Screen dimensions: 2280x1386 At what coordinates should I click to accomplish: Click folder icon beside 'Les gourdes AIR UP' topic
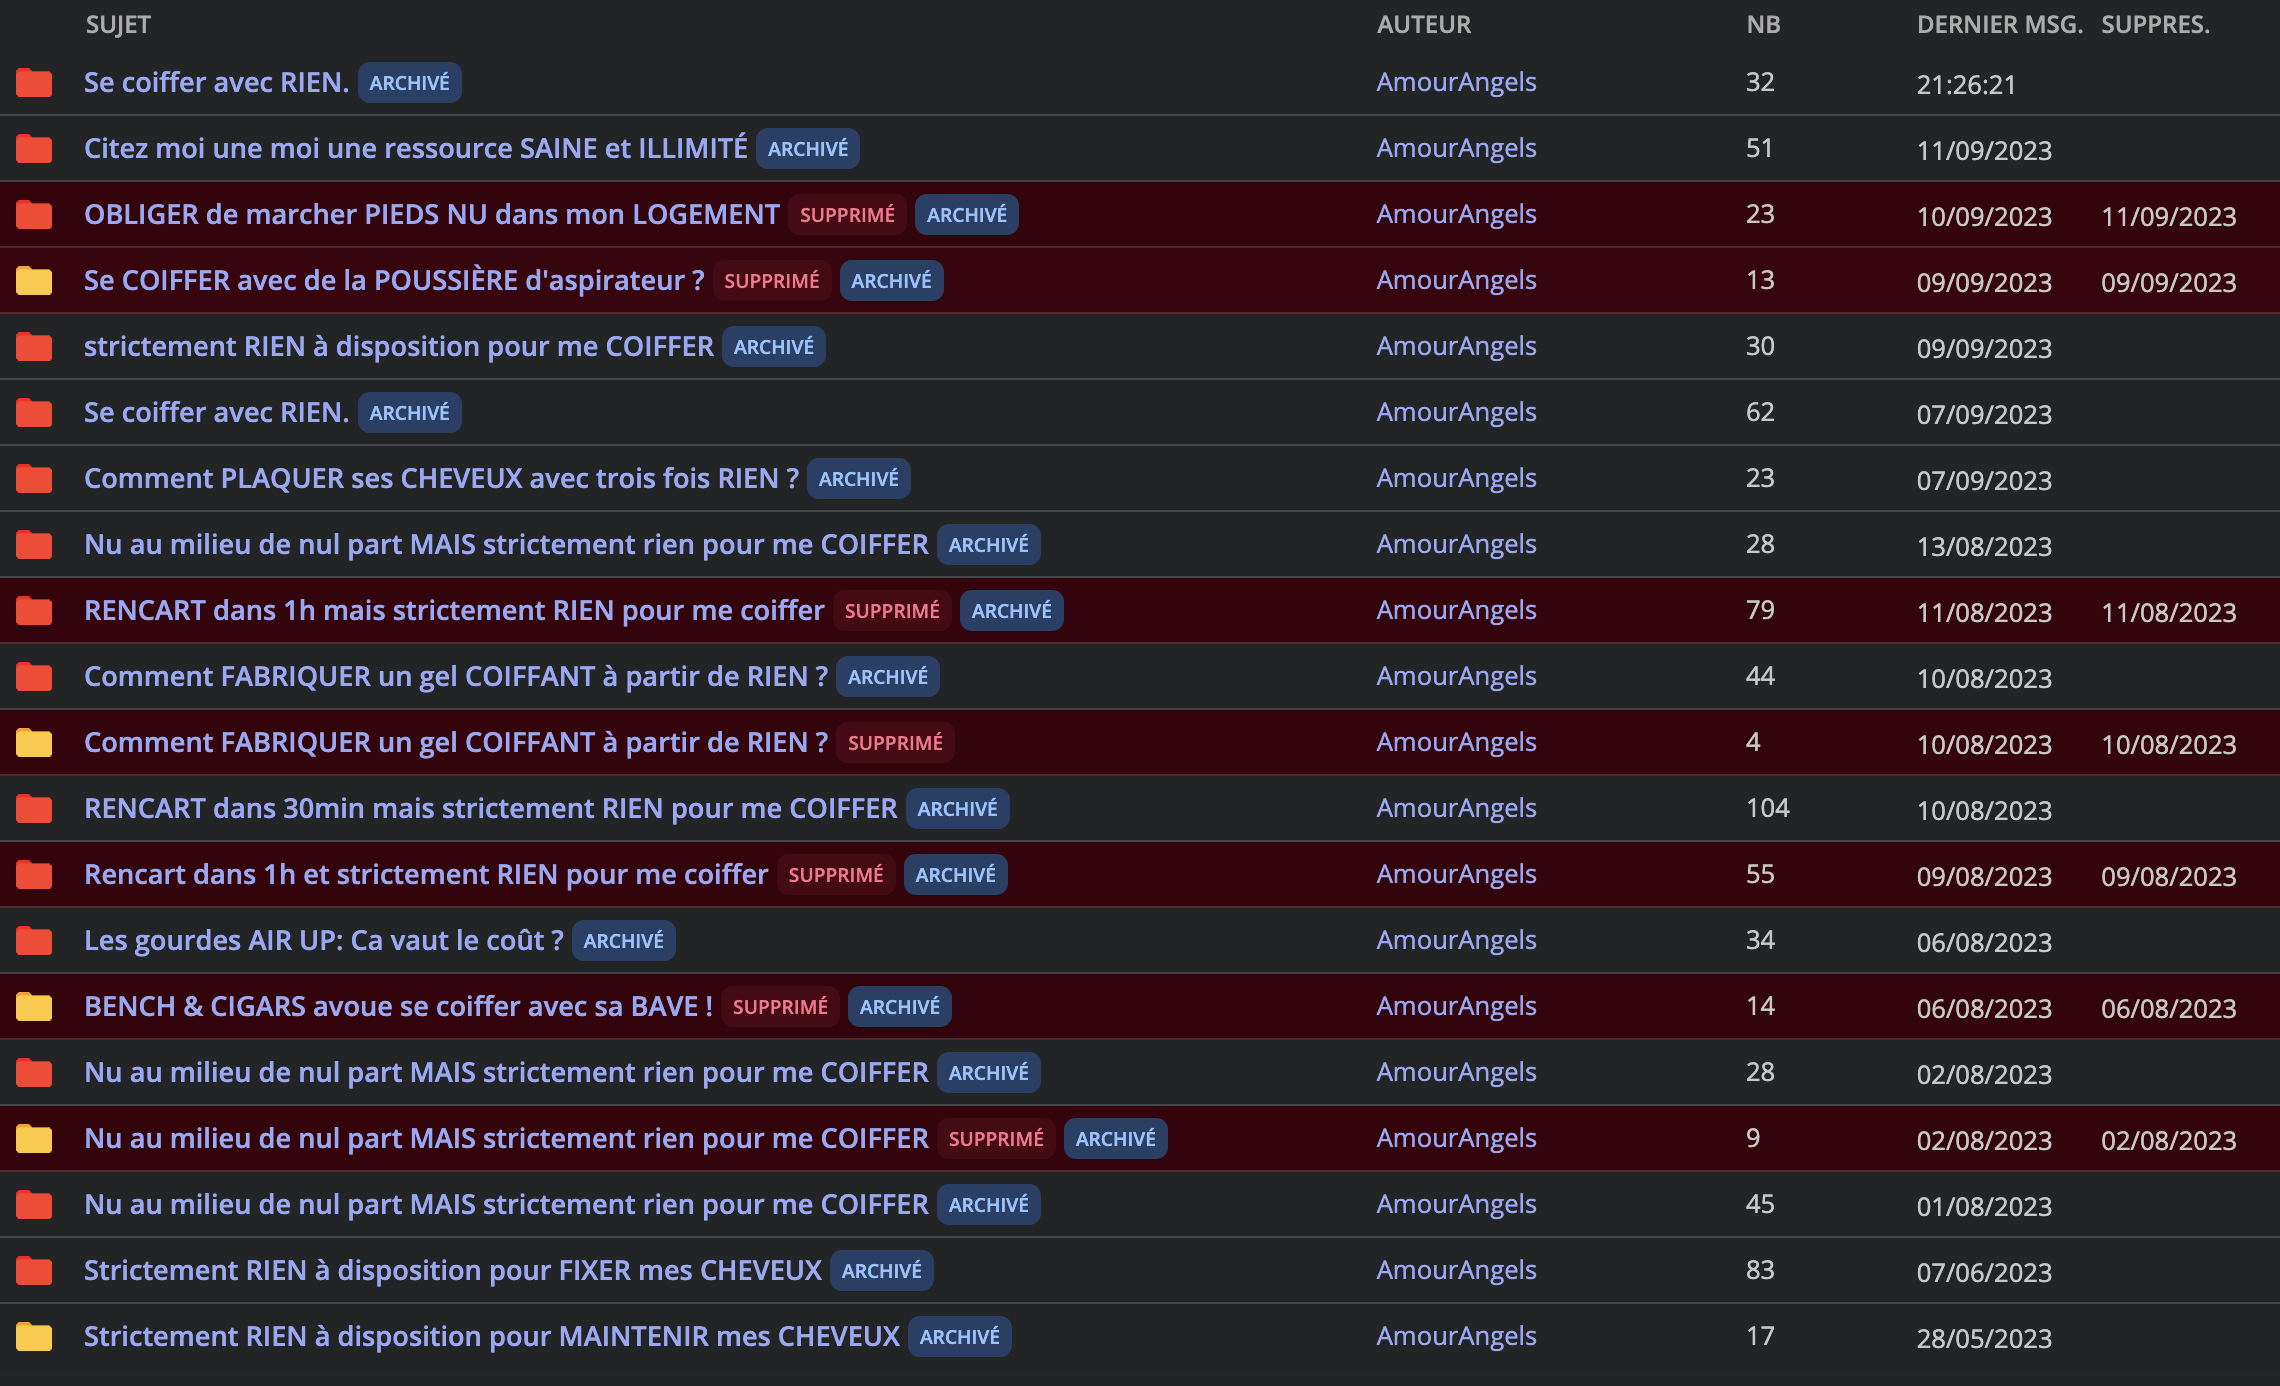(34, 941)
